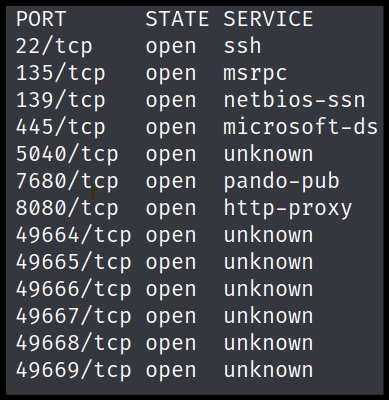
Task: Select the ssh service name
Action: click(x=242, y=46)
